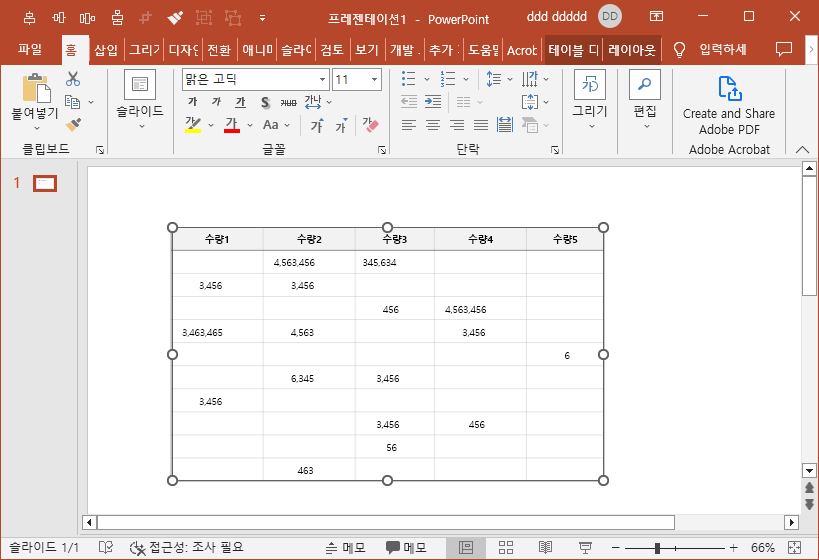Open the Editing search group

tap(645, 99)
